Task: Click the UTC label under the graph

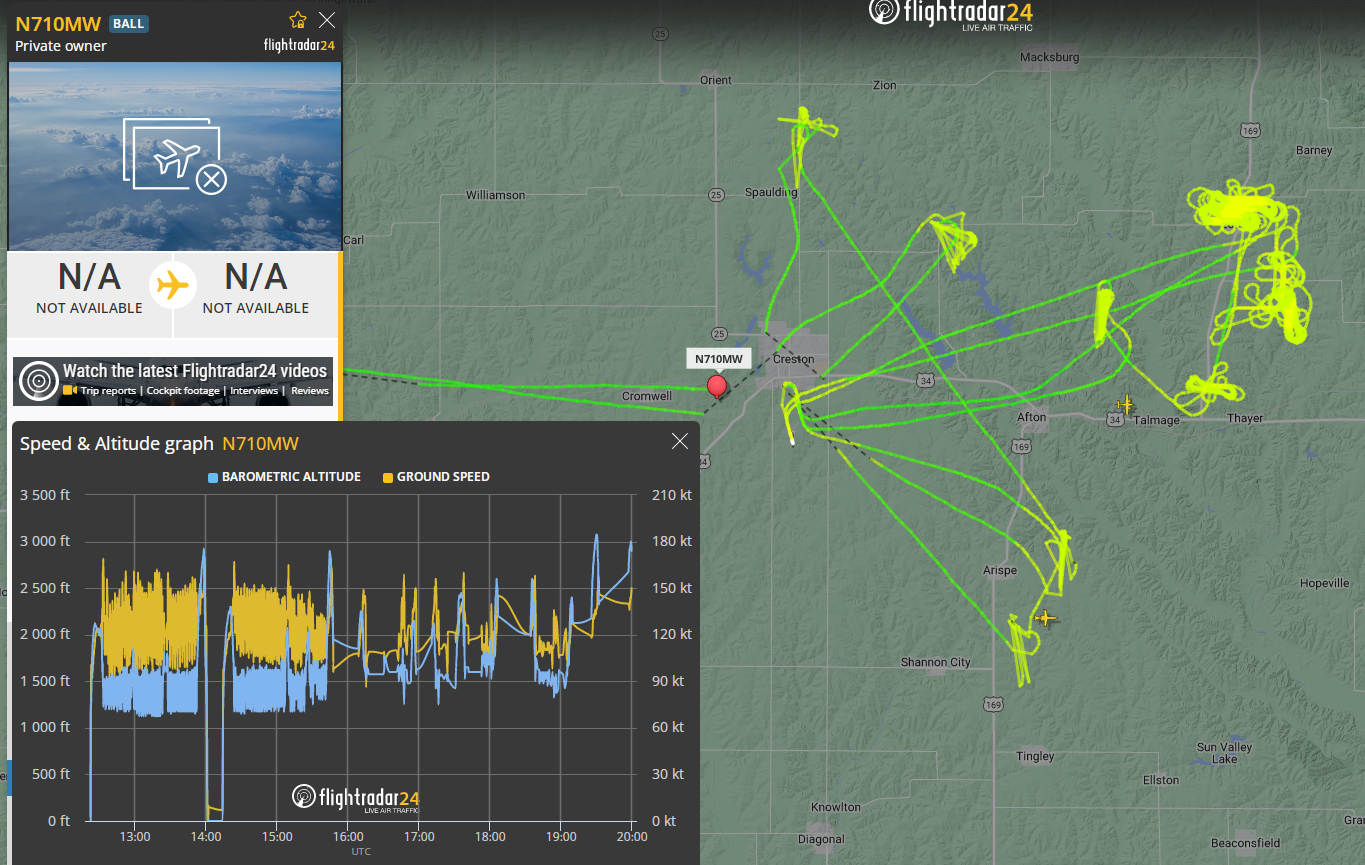Action: 360,852
